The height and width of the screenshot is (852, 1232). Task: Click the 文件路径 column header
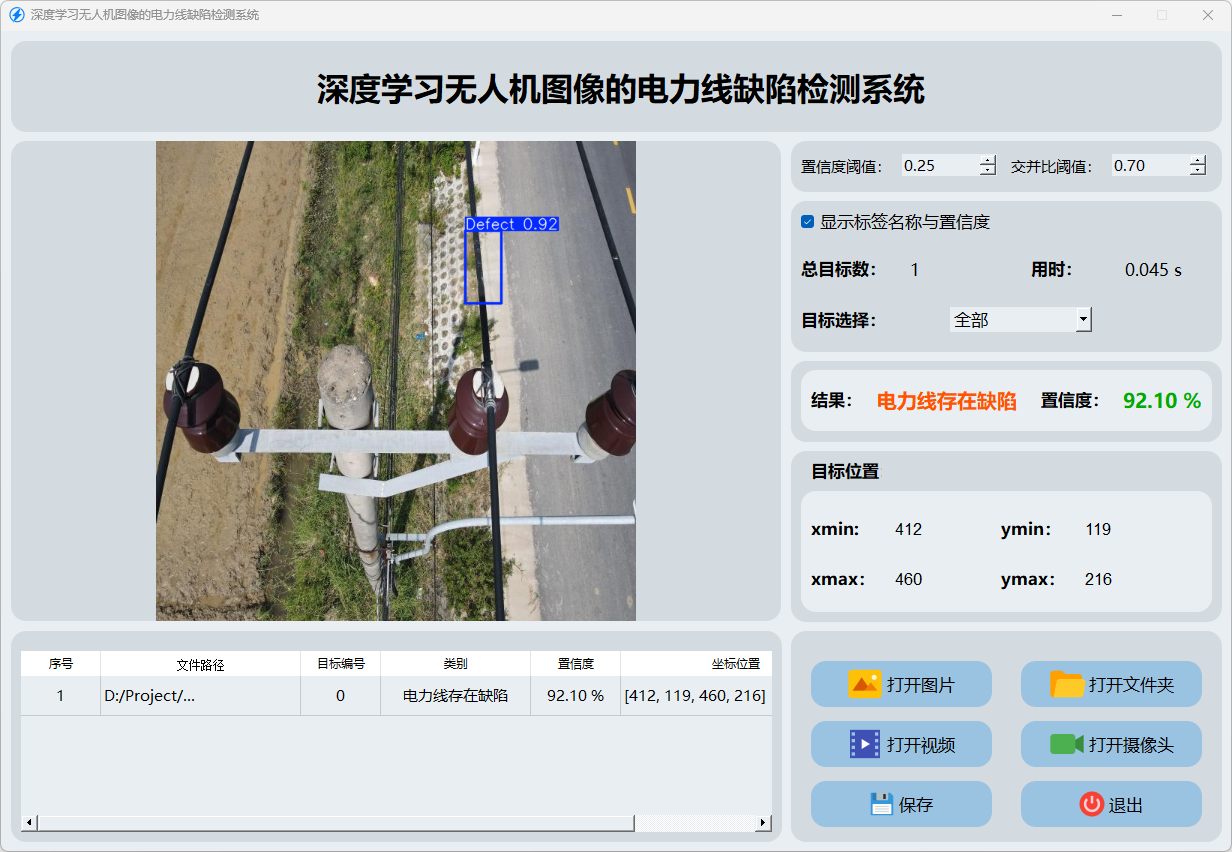(x=200, y=664)
